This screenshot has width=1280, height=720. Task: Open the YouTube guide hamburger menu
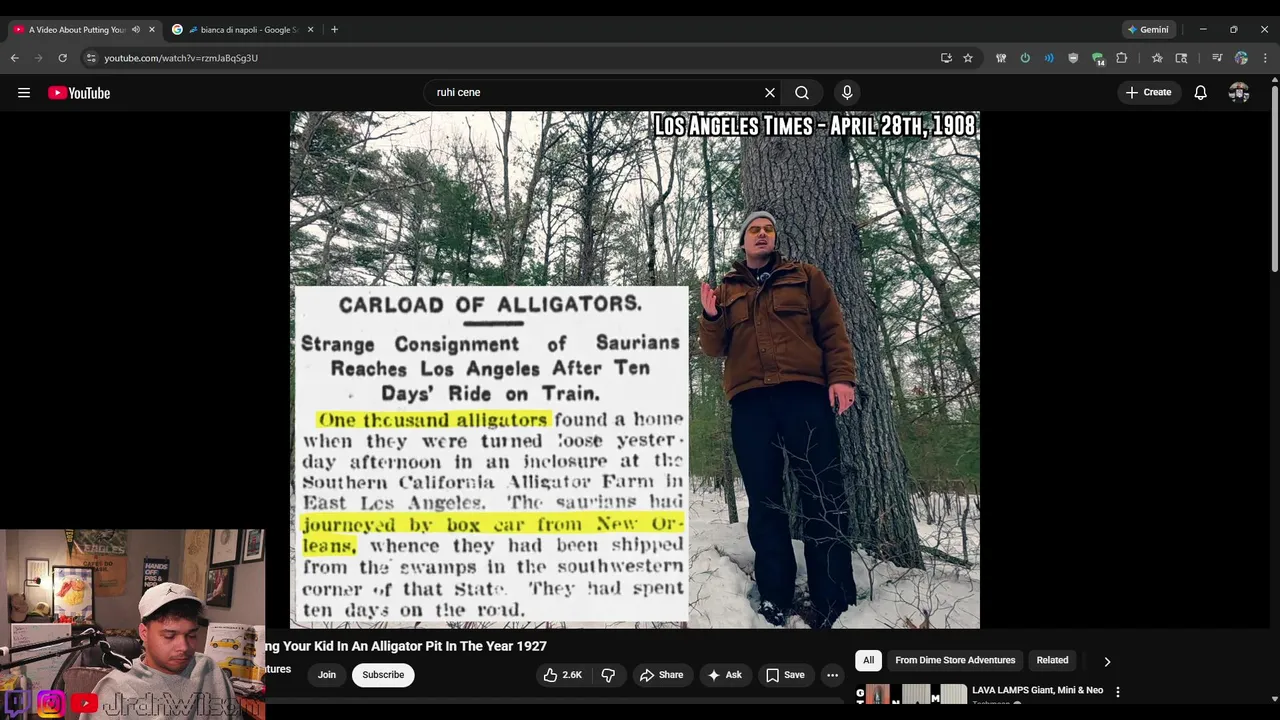(24, 93)
